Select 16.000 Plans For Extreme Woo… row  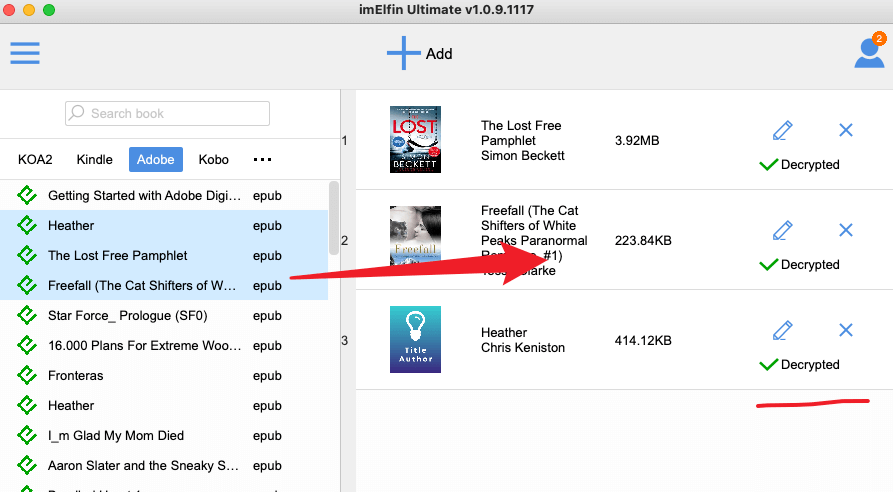point(164,346)
